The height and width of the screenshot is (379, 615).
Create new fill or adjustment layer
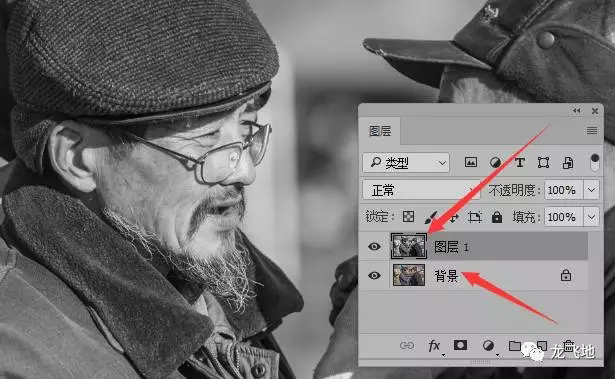[x=488, y=345]
